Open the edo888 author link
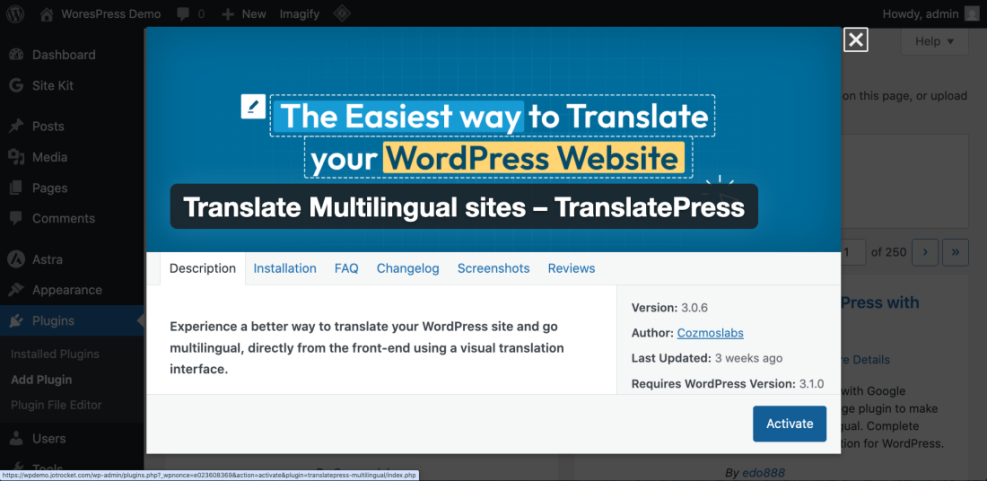Viewport: 987px width, 481px height. pyautogui.click(x=764, y=472)
